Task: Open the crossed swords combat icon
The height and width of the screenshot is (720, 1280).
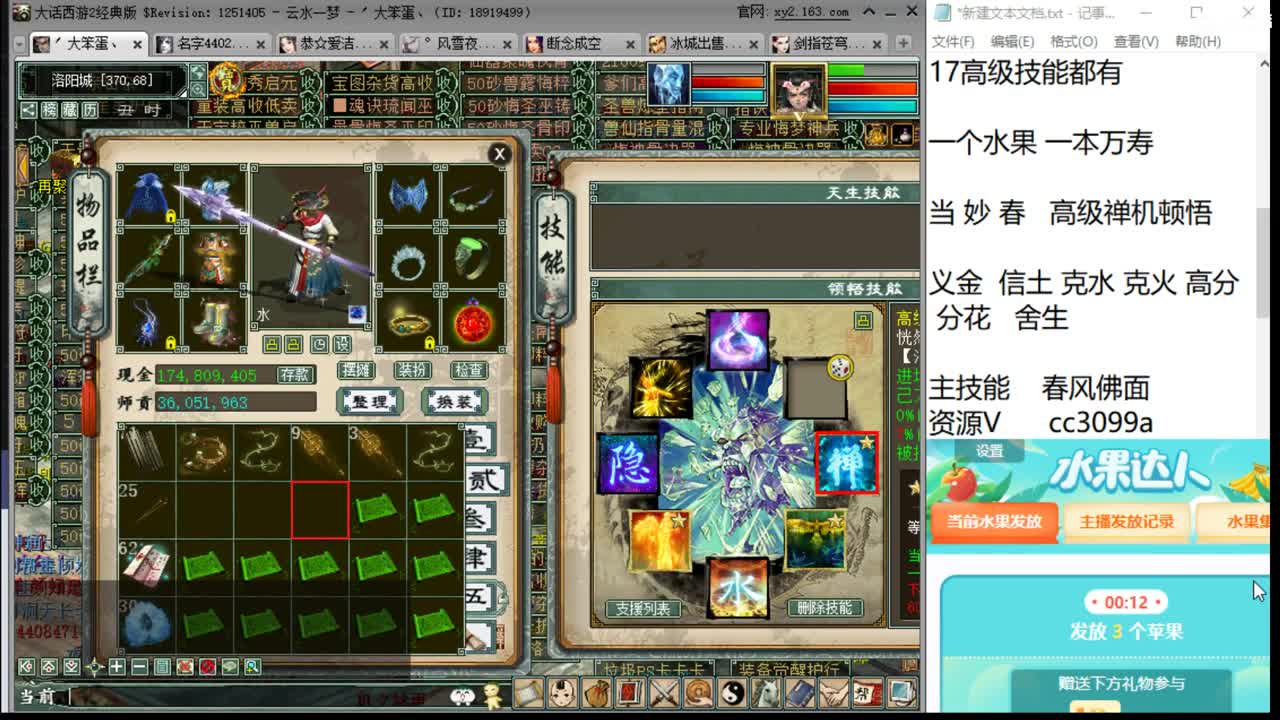Action: pyautogui.click(x=665, y=692)
